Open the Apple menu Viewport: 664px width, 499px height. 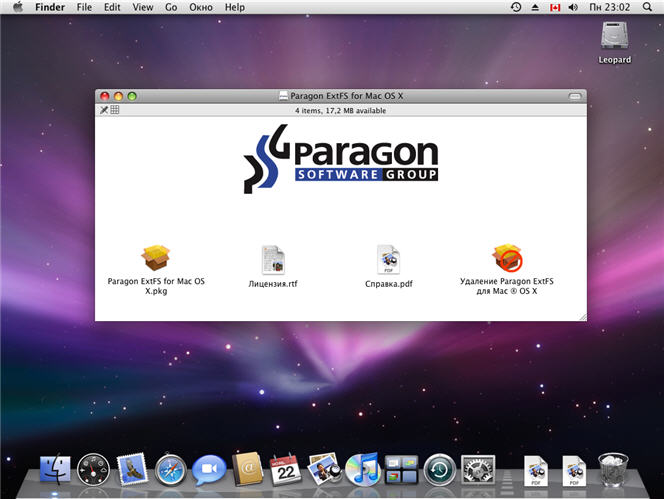tap(18, 7)
